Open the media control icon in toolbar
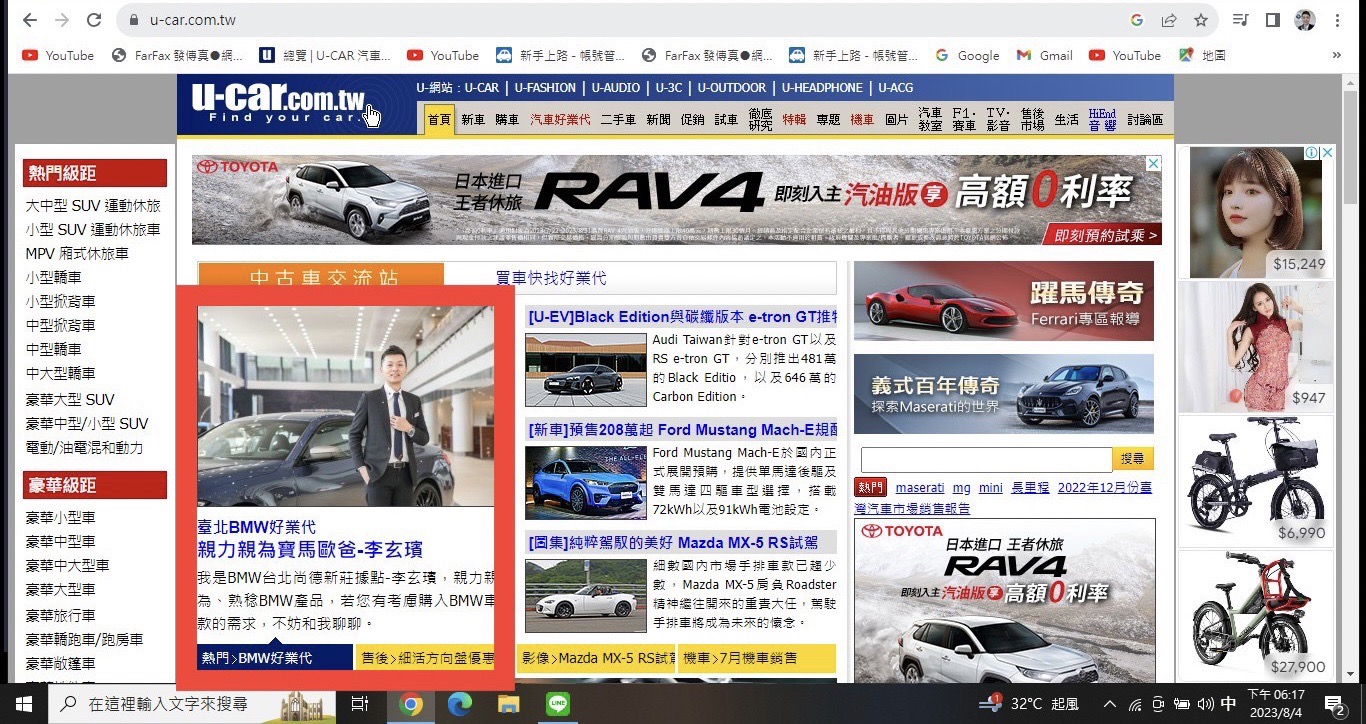Screen dimensions: 1366x724 tap(1241, 20)
